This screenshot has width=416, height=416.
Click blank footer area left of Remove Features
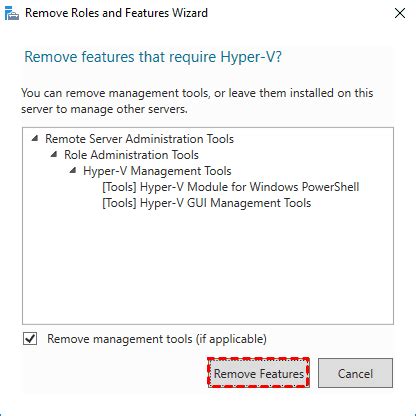pos(113,373)
